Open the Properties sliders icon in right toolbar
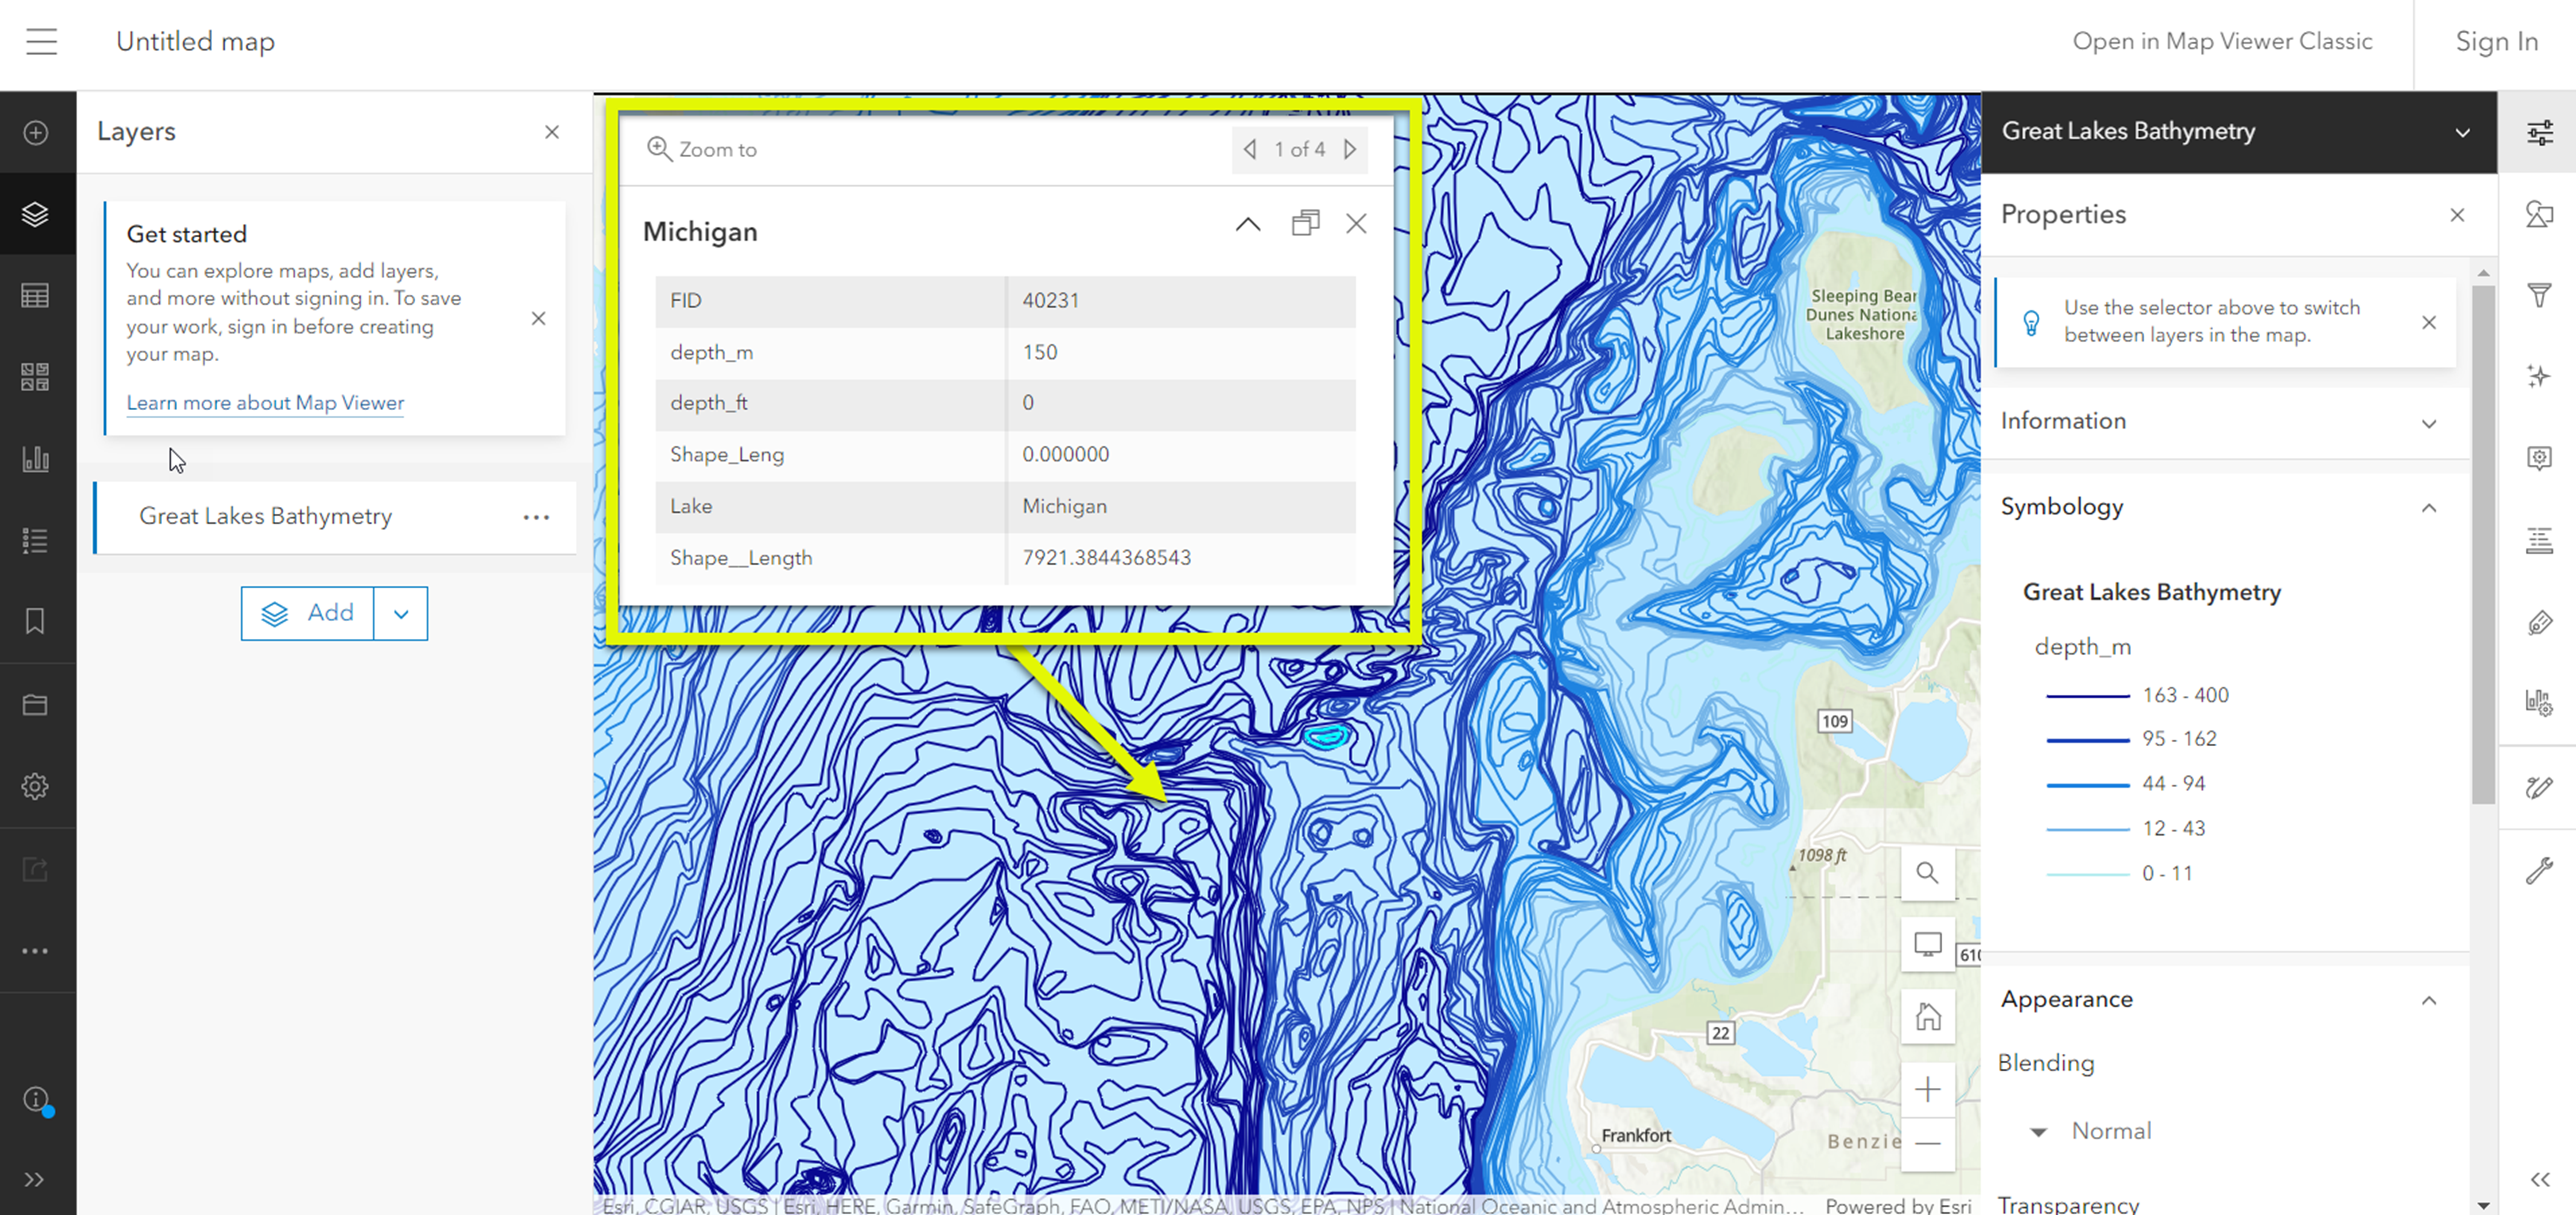Viewport: 2576px width, 1215px height. pos(2539,133)
